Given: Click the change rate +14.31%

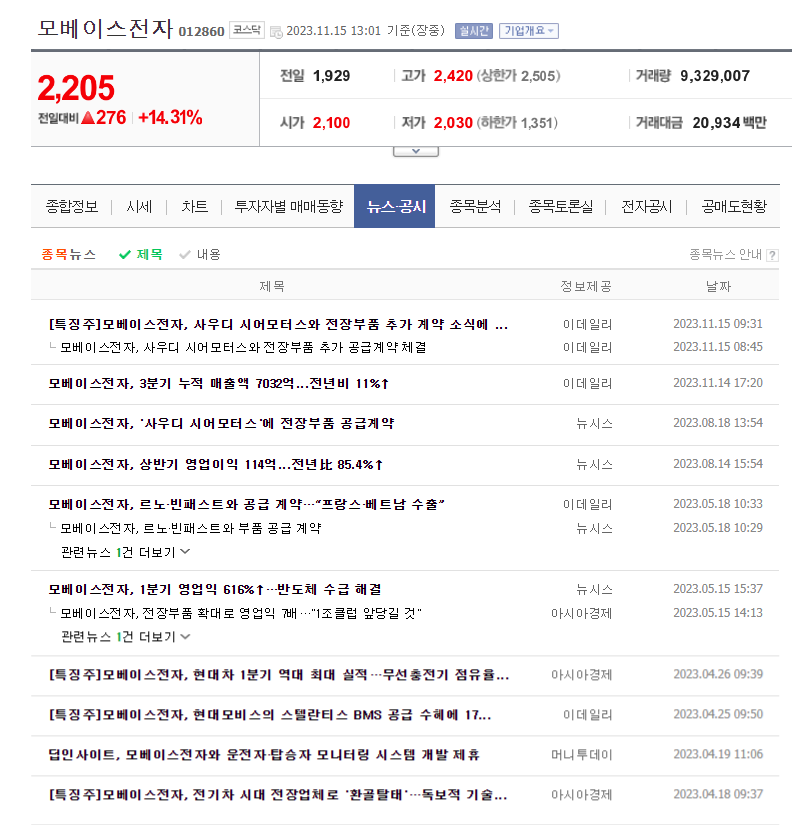Looking at the screenshot, I should [x=171, y=117].
